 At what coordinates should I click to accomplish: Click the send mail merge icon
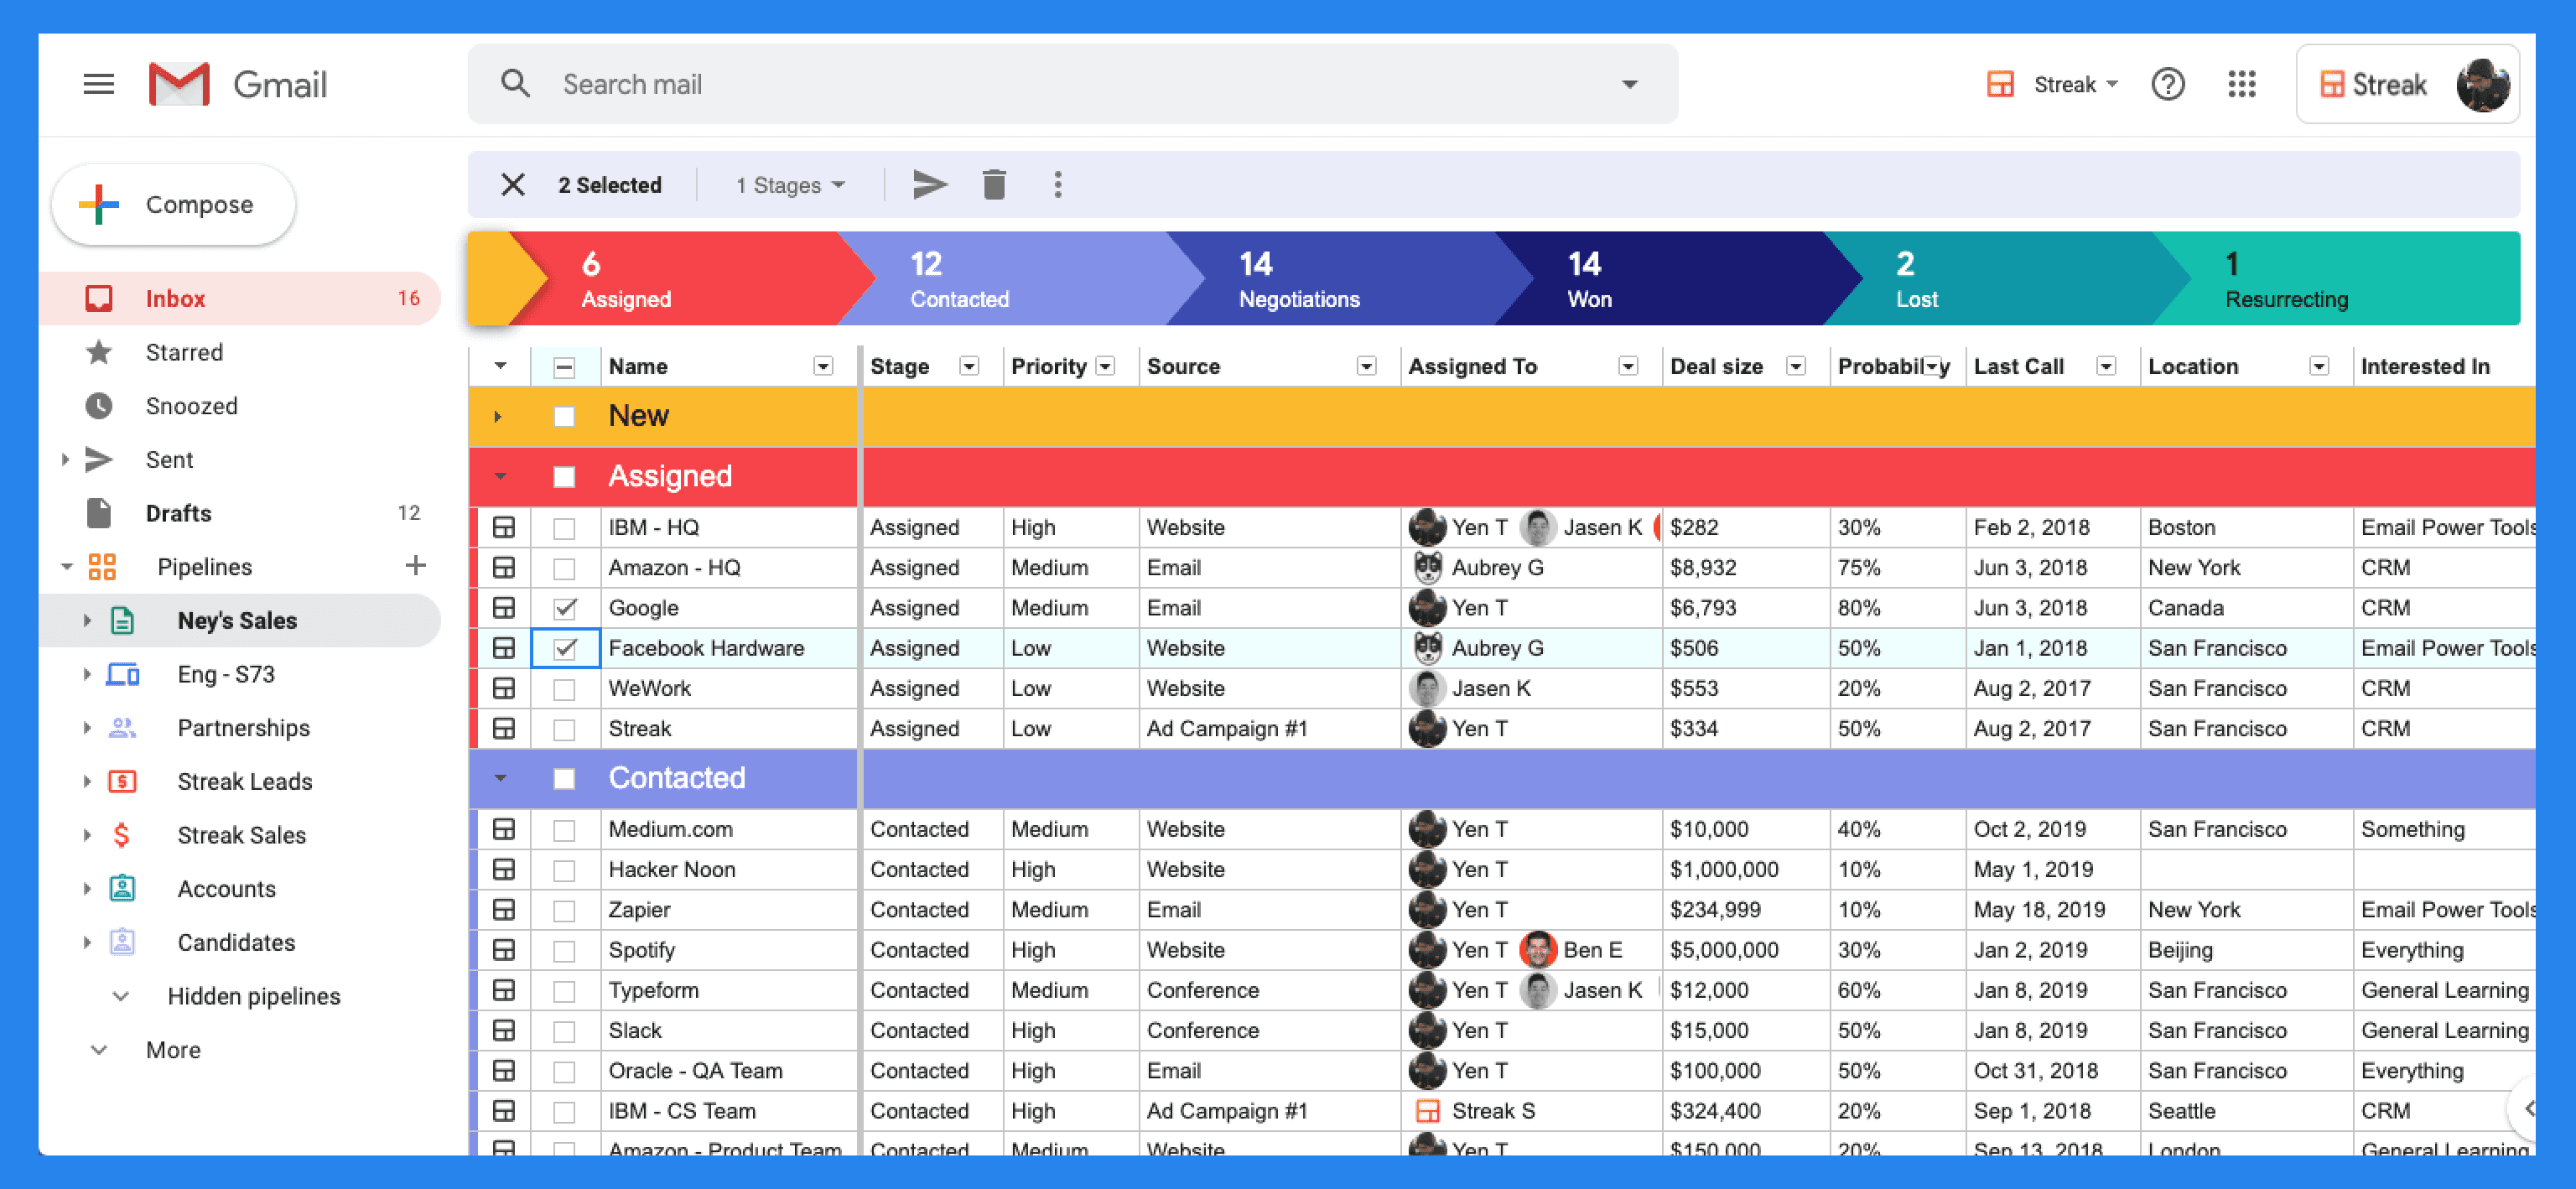pos(929,184)
